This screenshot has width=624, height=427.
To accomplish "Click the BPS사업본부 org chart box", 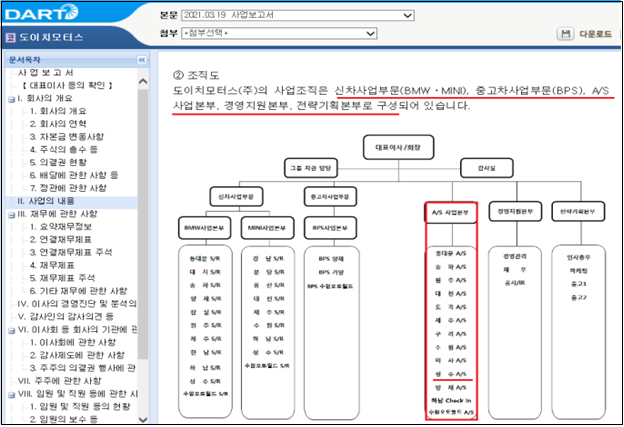I will [x=330, y=228].
